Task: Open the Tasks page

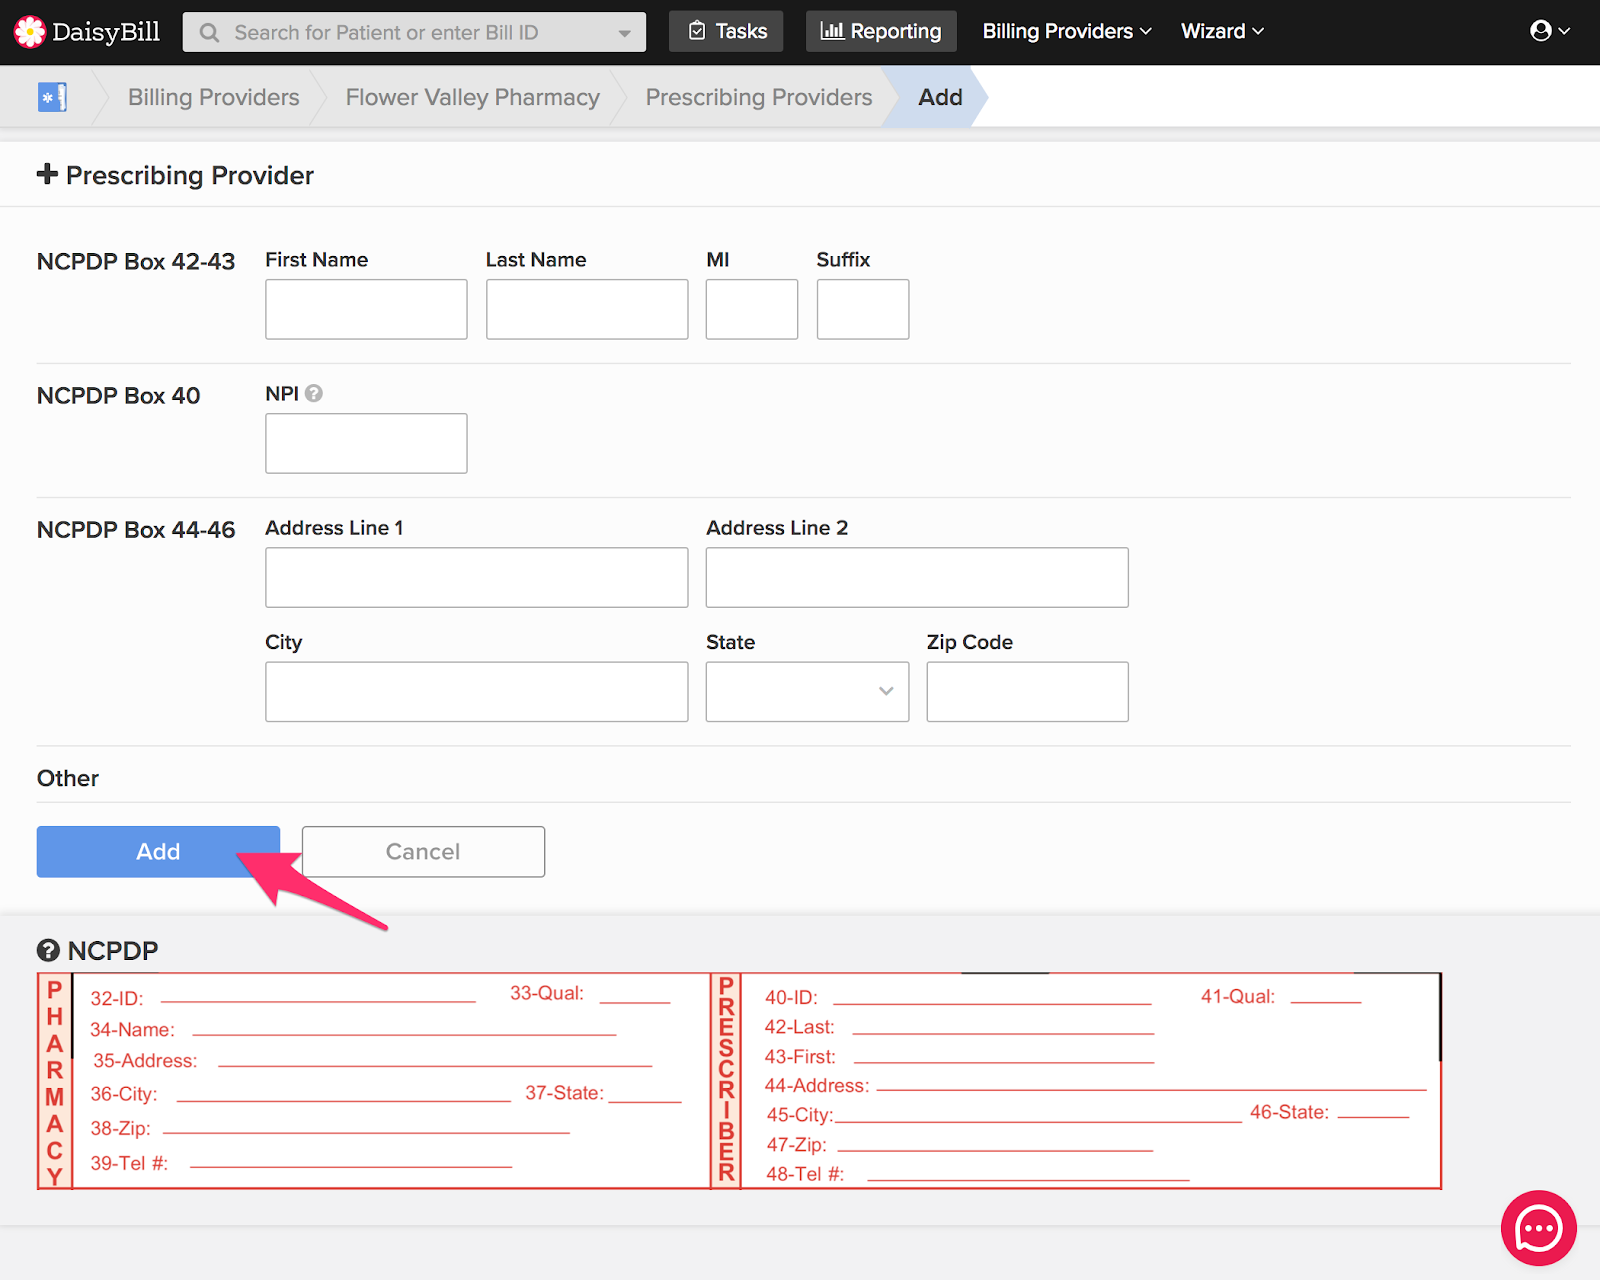Action: tap(726, 31)
